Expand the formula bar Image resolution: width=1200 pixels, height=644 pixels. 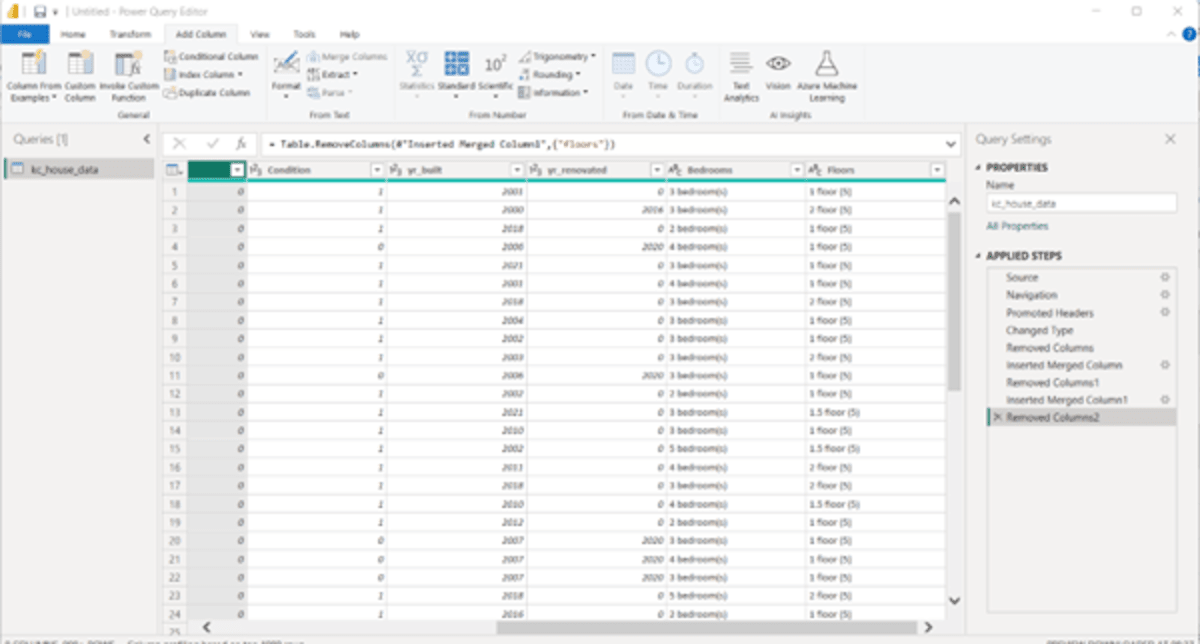(951, 144)
